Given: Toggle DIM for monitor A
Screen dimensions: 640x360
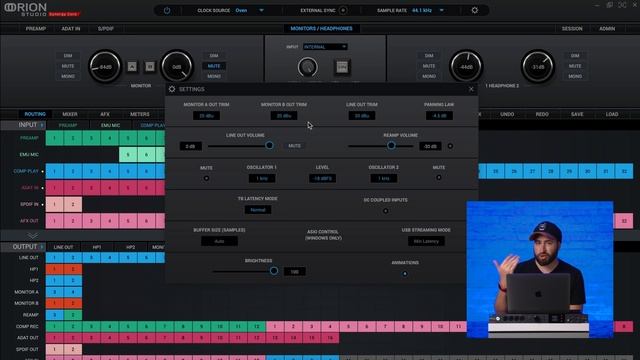Looking at the screenshot, I should click(68, 56).
